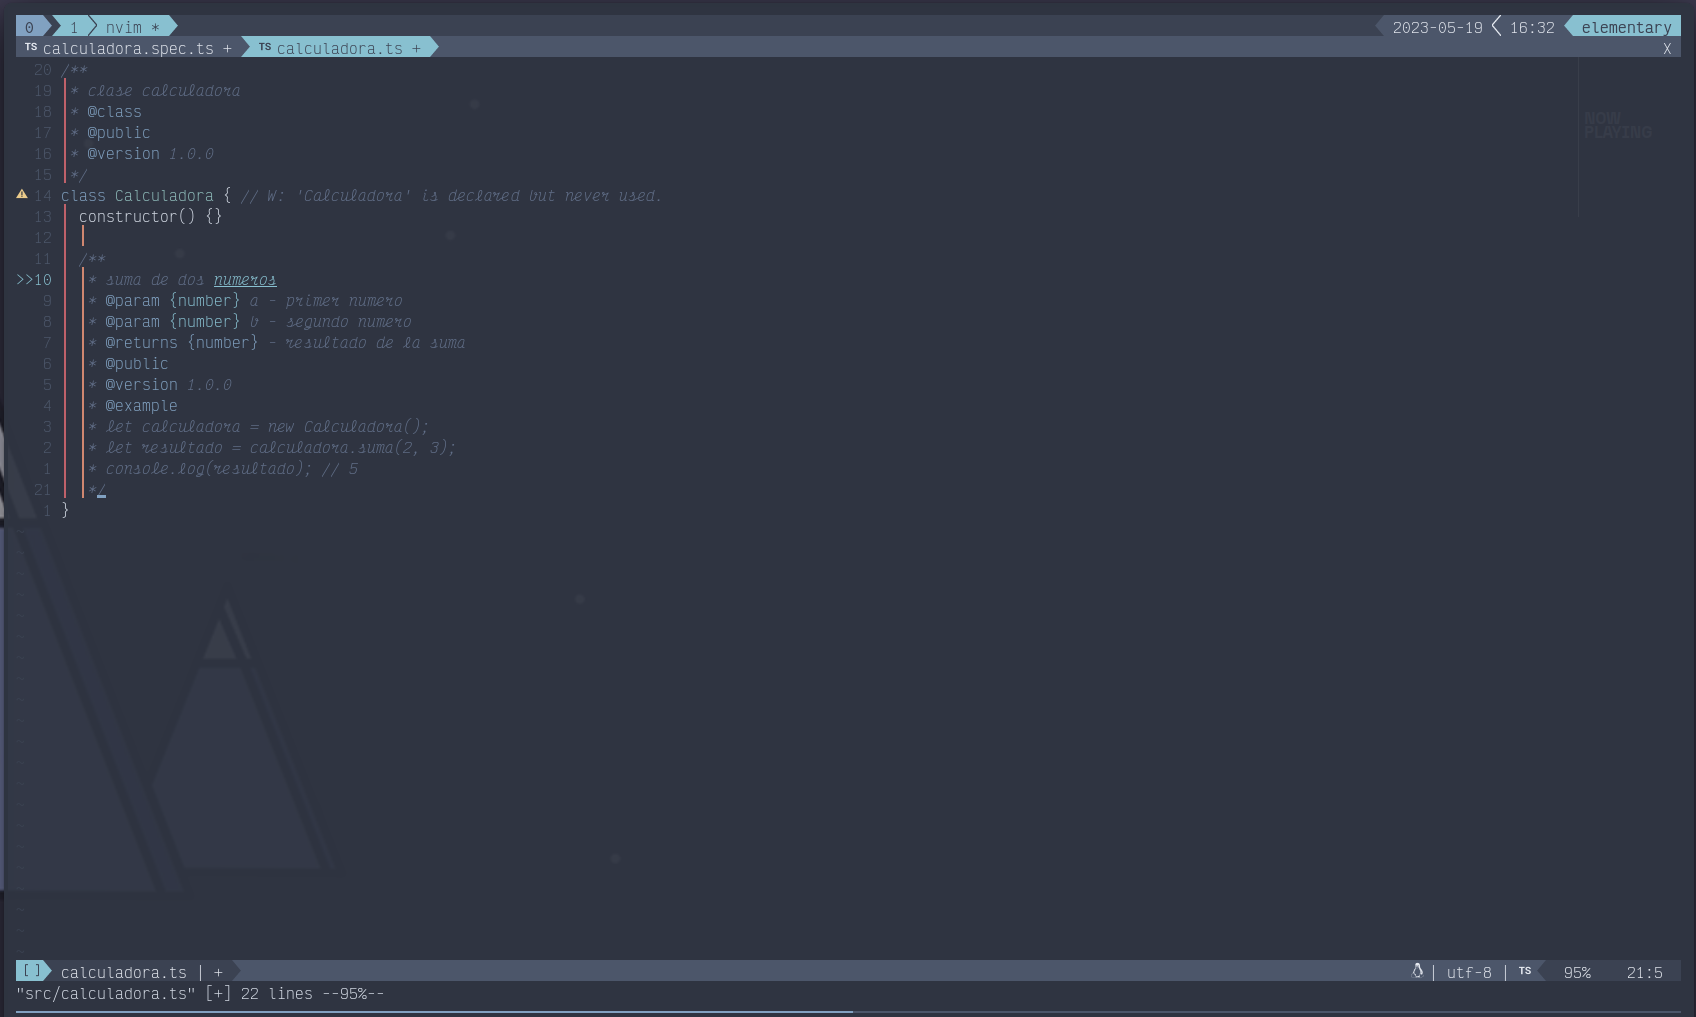Click the progress bar at bottom of the terminal

434,1012
